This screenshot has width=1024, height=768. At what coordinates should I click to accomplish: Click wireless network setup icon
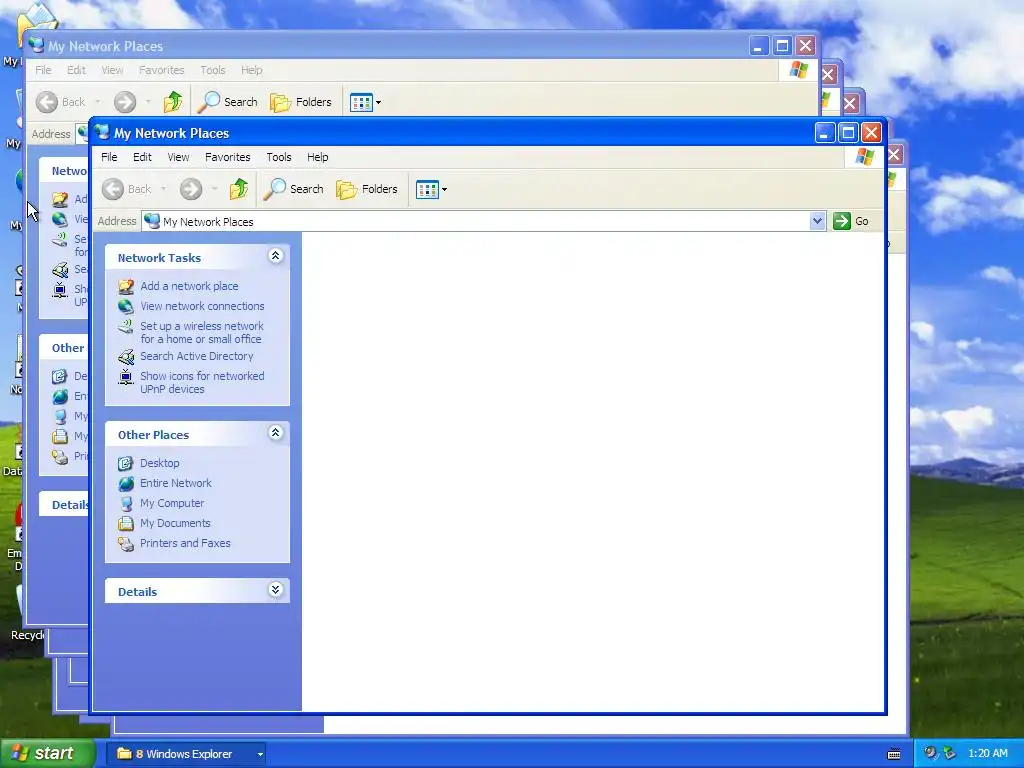pyautogui.click(x=125, y=326)
